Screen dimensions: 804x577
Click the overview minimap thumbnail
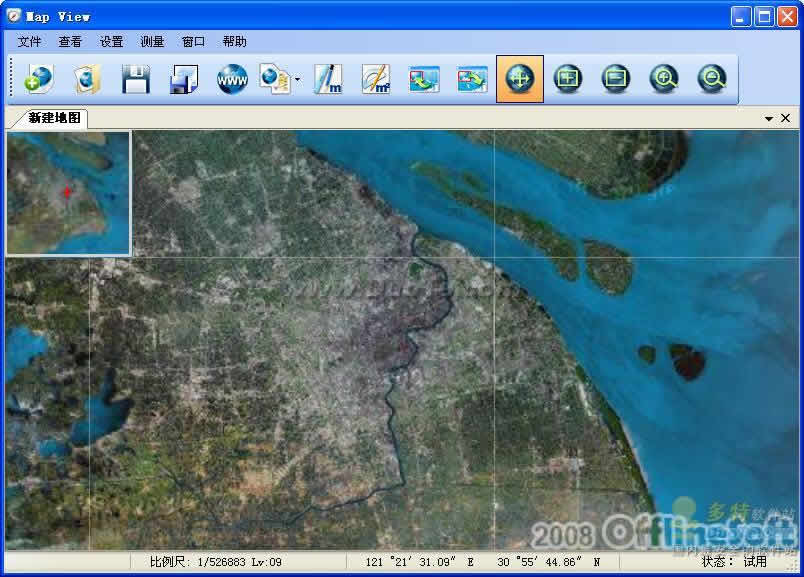(x=68, y=193)
